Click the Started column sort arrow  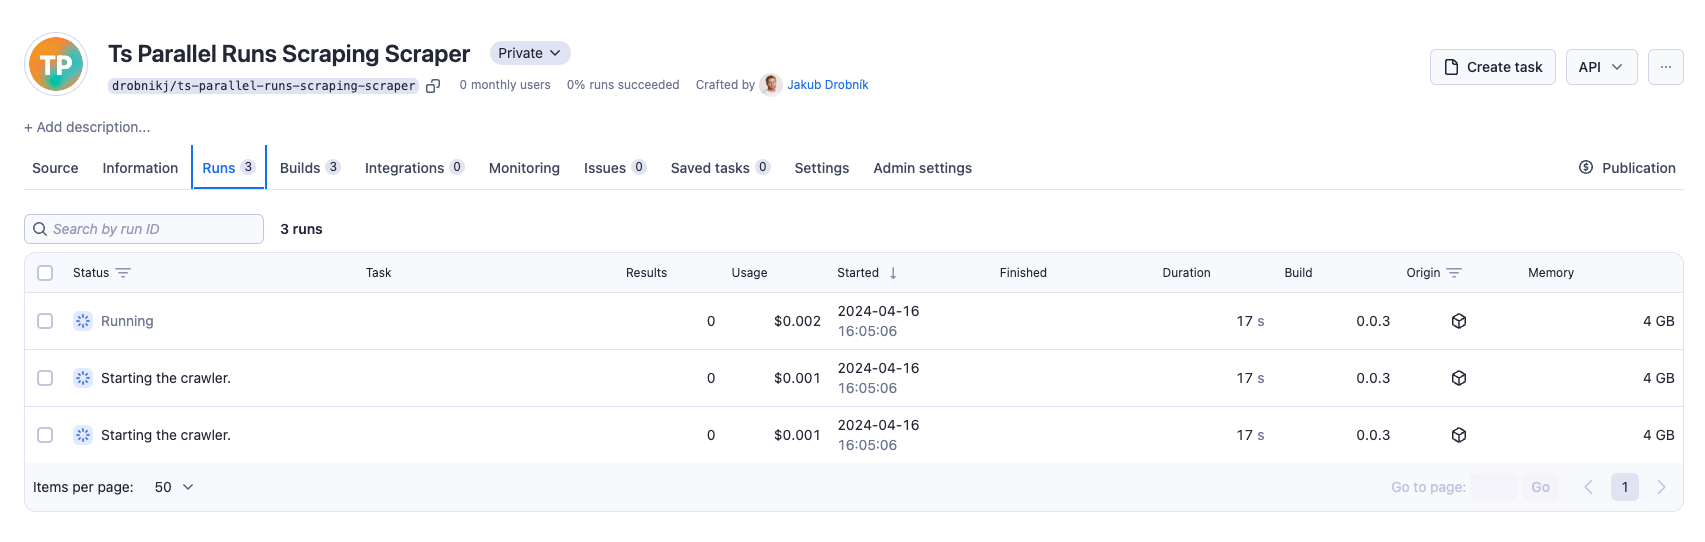893,273
